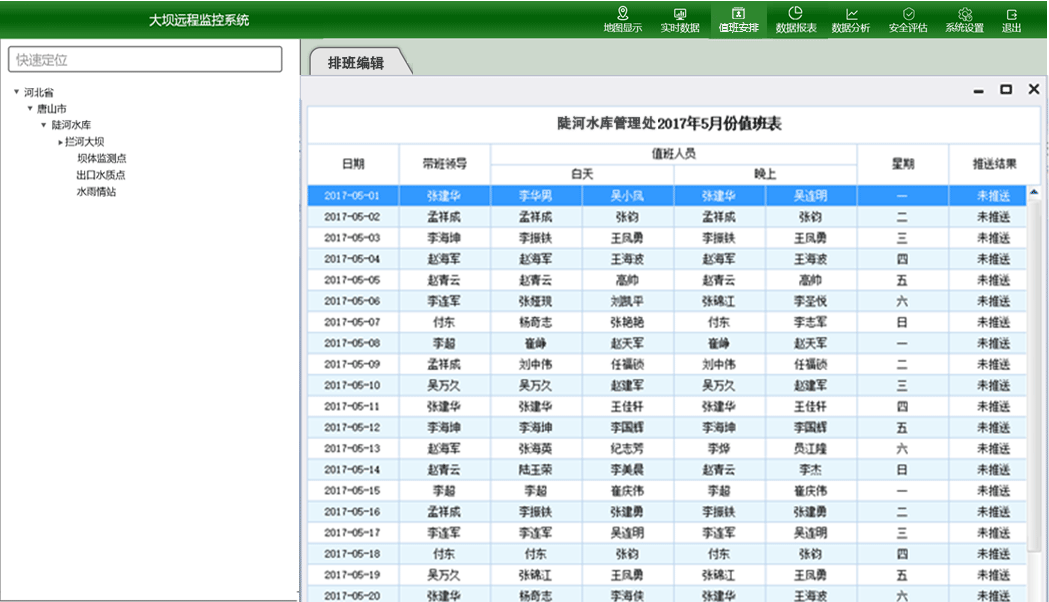
Task: Collapse the 河北省 tree node
Action: pyautogui.click(x=17, y=92)
